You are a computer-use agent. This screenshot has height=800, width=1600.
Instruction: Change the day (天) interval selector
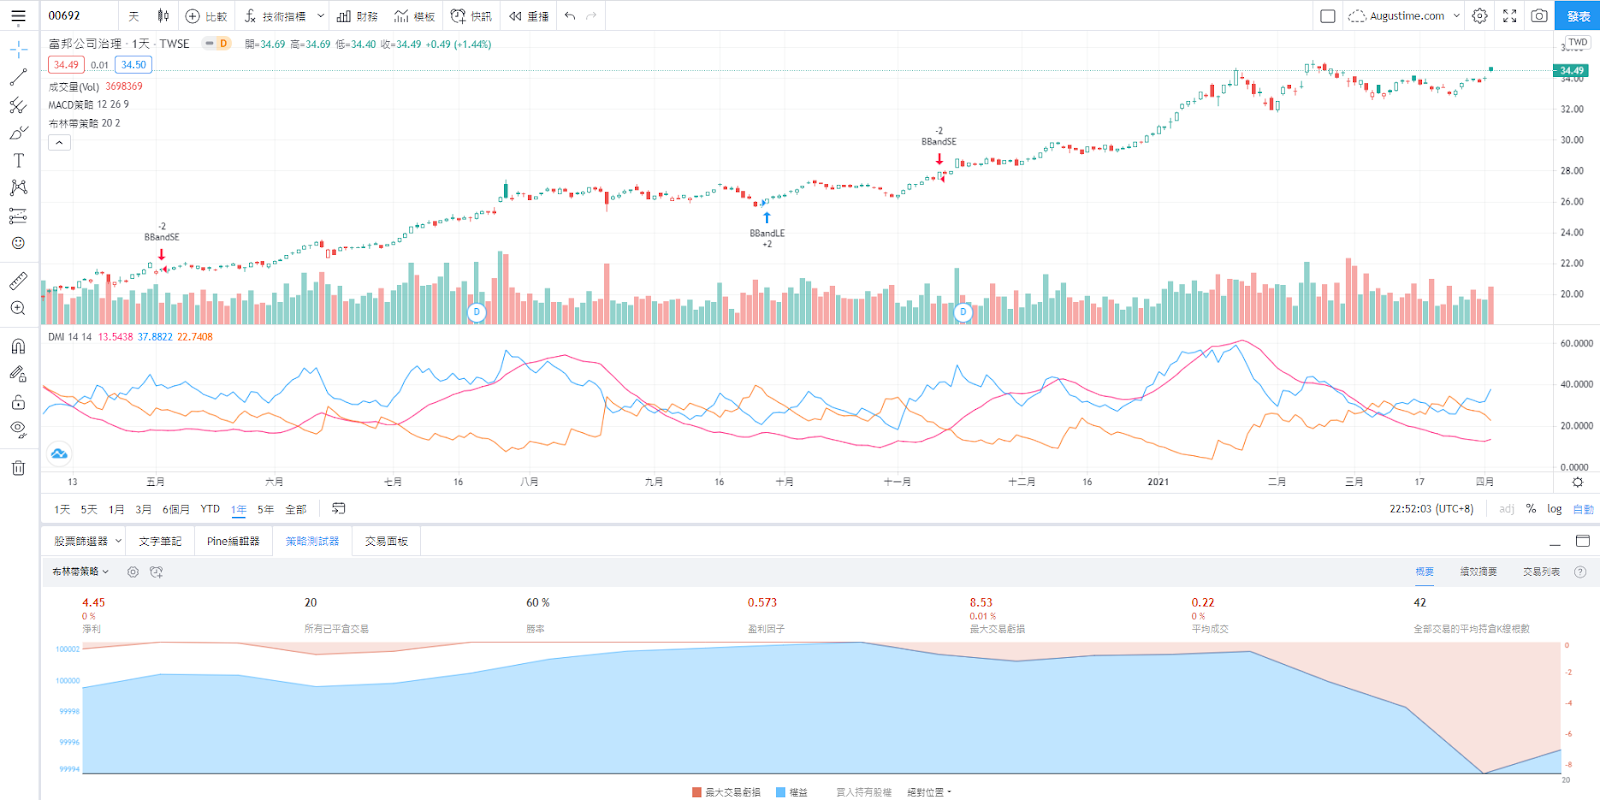point(134,16)
